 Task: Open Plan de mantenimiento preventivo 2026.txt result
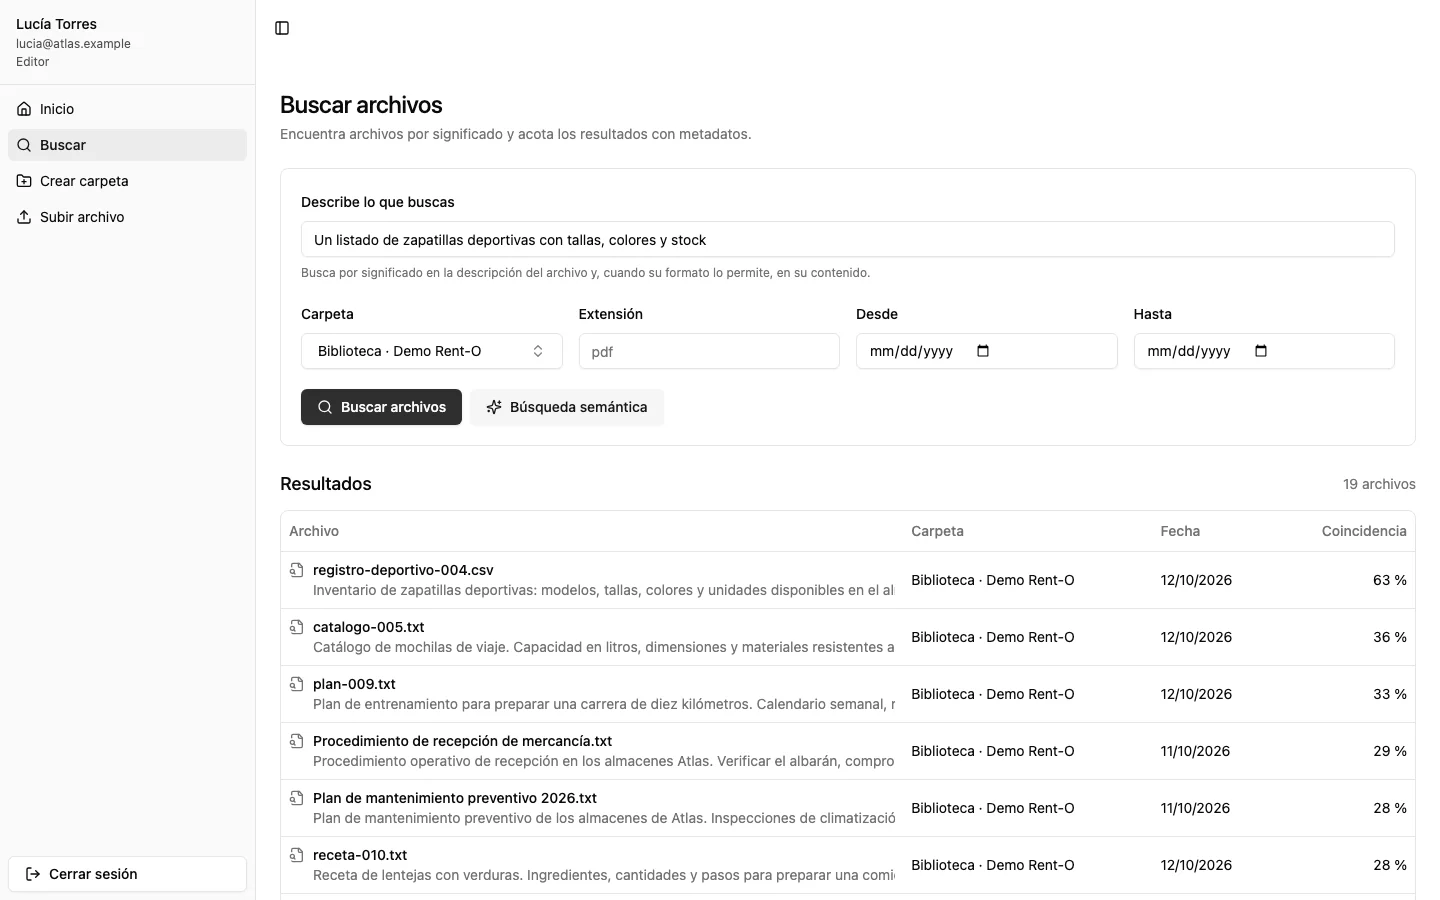(848, 808)
